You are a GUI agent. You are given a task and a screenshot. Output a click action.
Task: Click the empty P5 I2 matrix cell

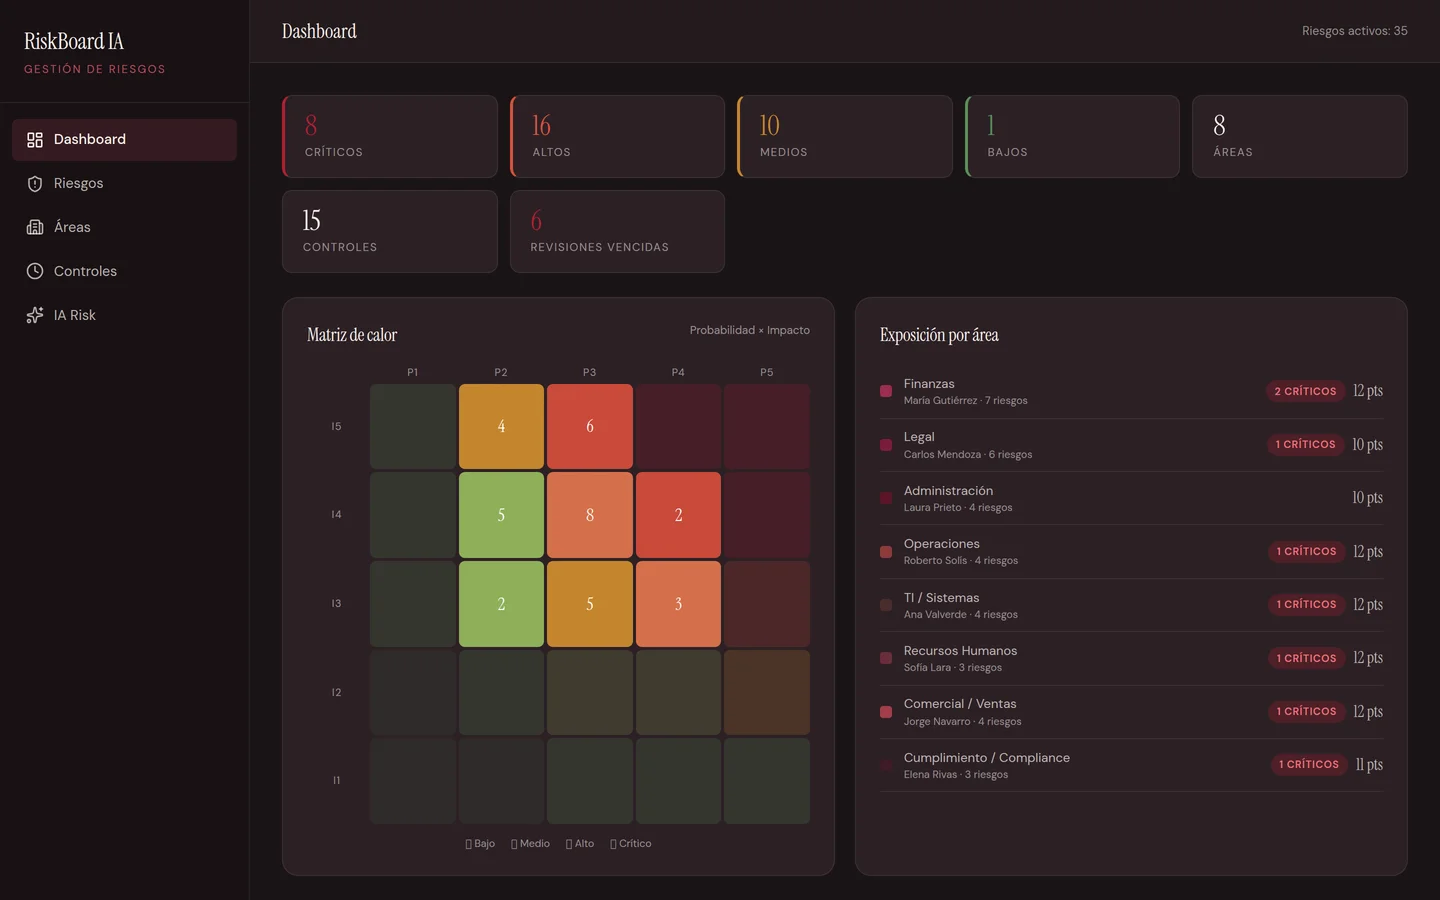tap(767, 692)
